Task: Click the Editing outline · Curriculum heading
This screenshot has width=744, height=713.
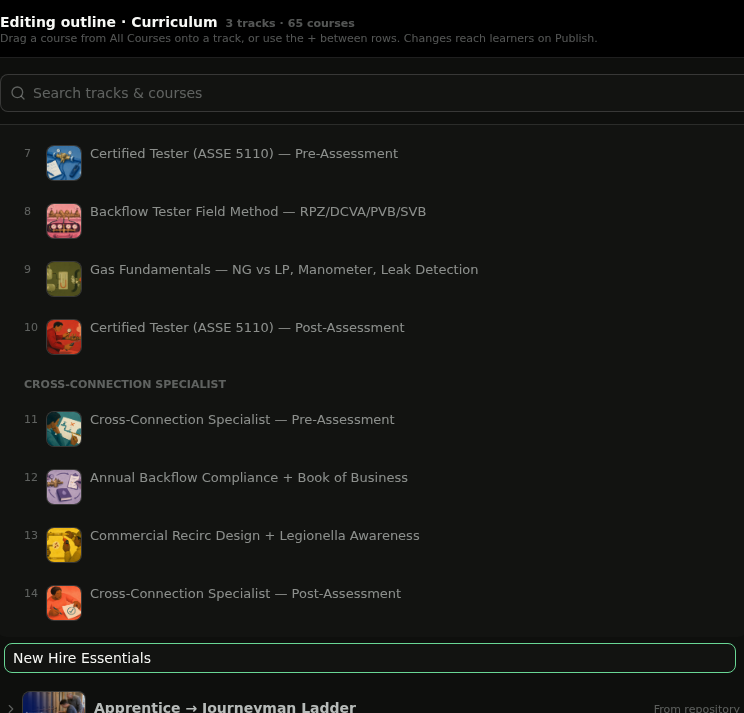Action: click(109, 22)
